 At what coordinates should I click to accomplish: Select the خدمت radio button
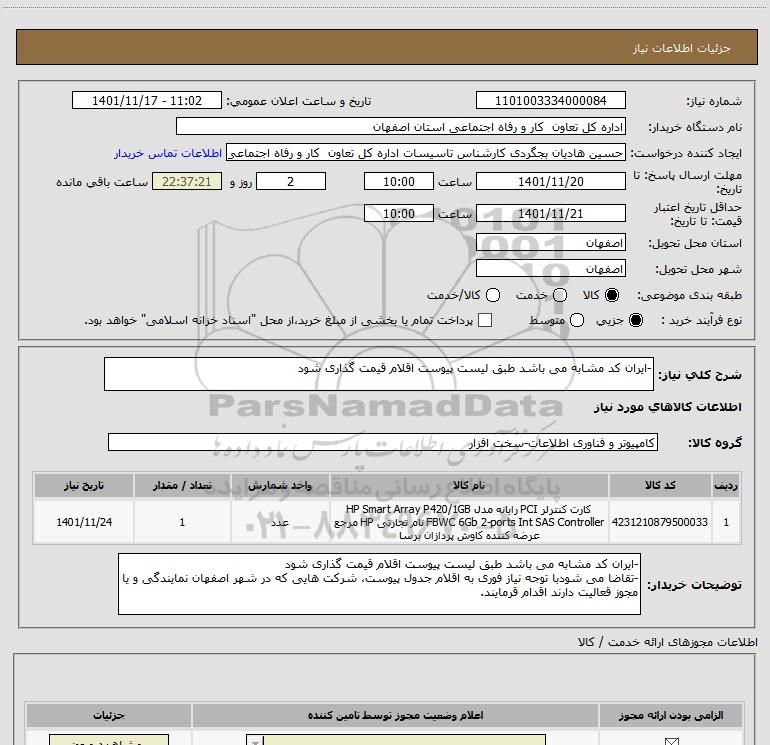pyautogui.click(x=560, y=295)
